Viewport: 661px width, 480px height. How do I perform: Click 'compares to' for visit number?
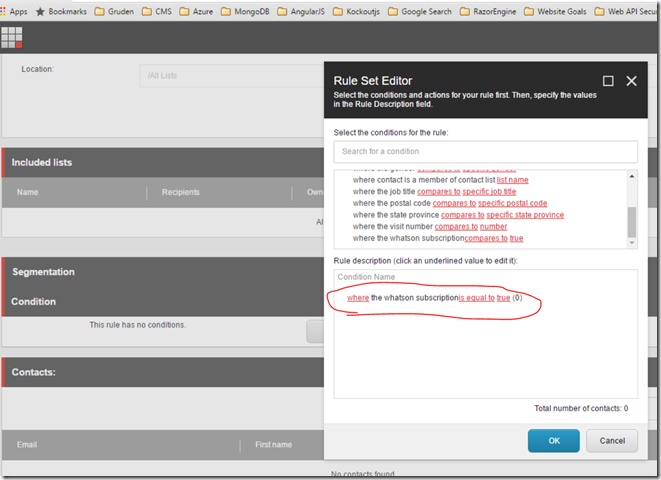coord(456,227)
